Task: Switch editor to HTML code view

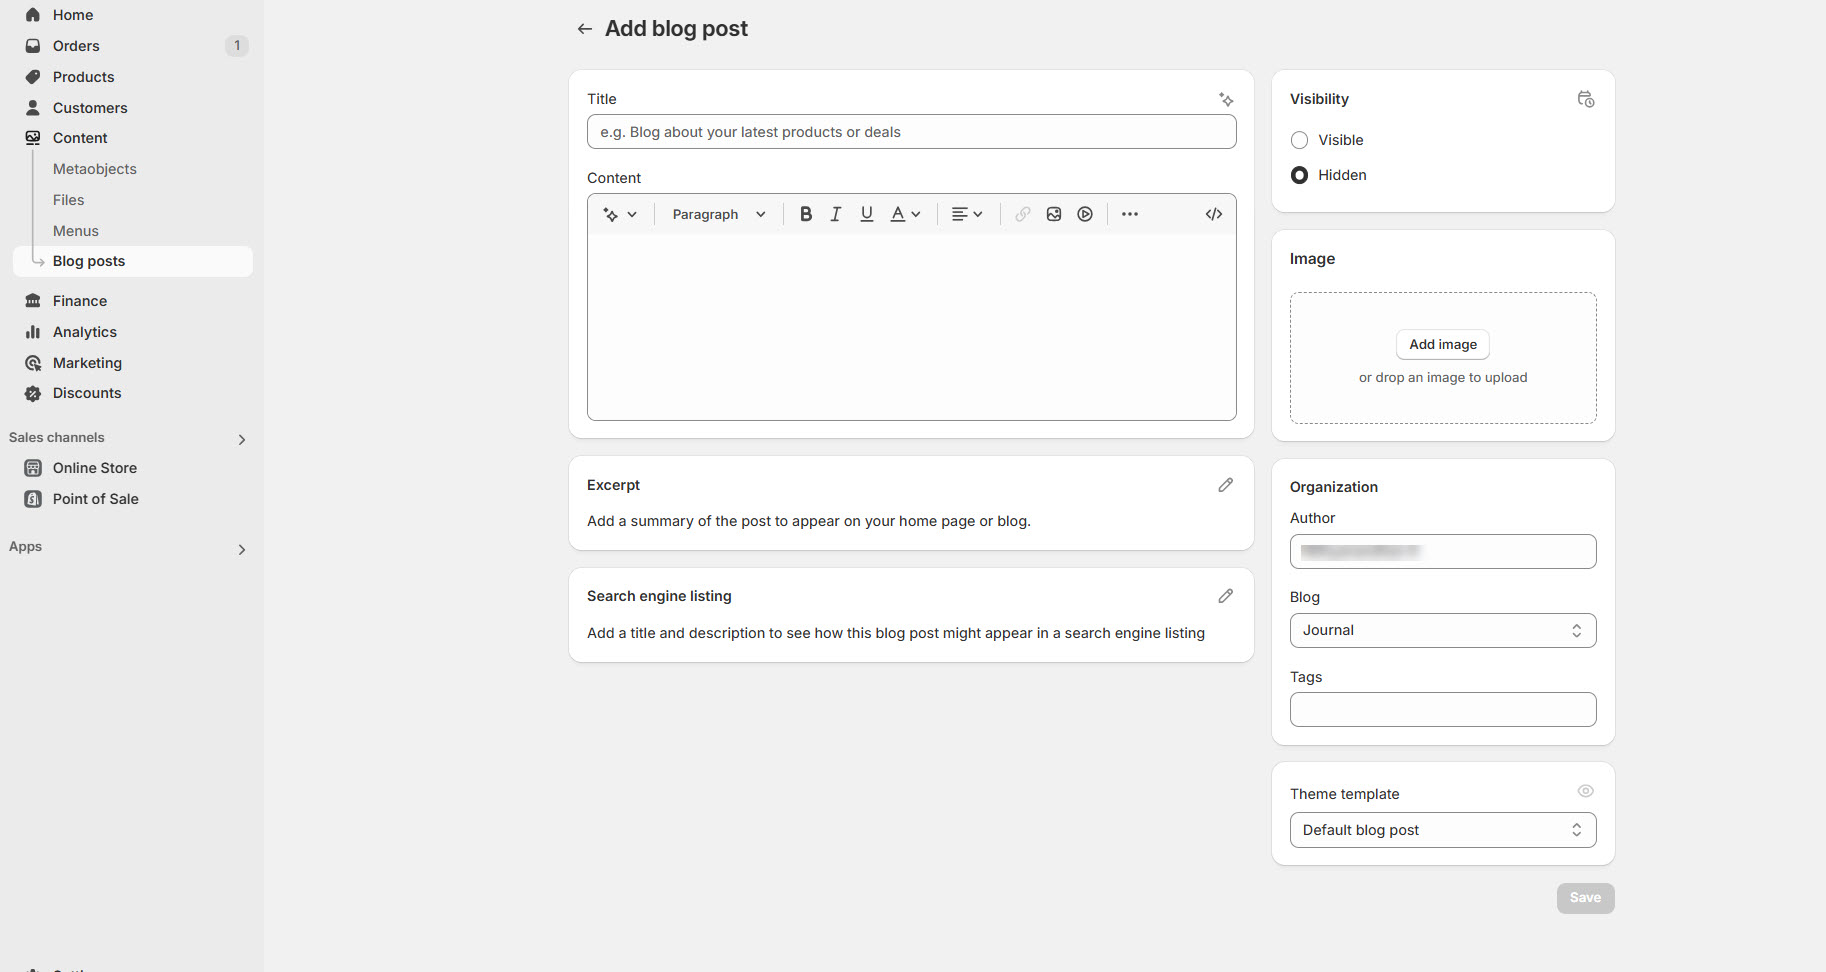Action: (x=1214, y=214)
